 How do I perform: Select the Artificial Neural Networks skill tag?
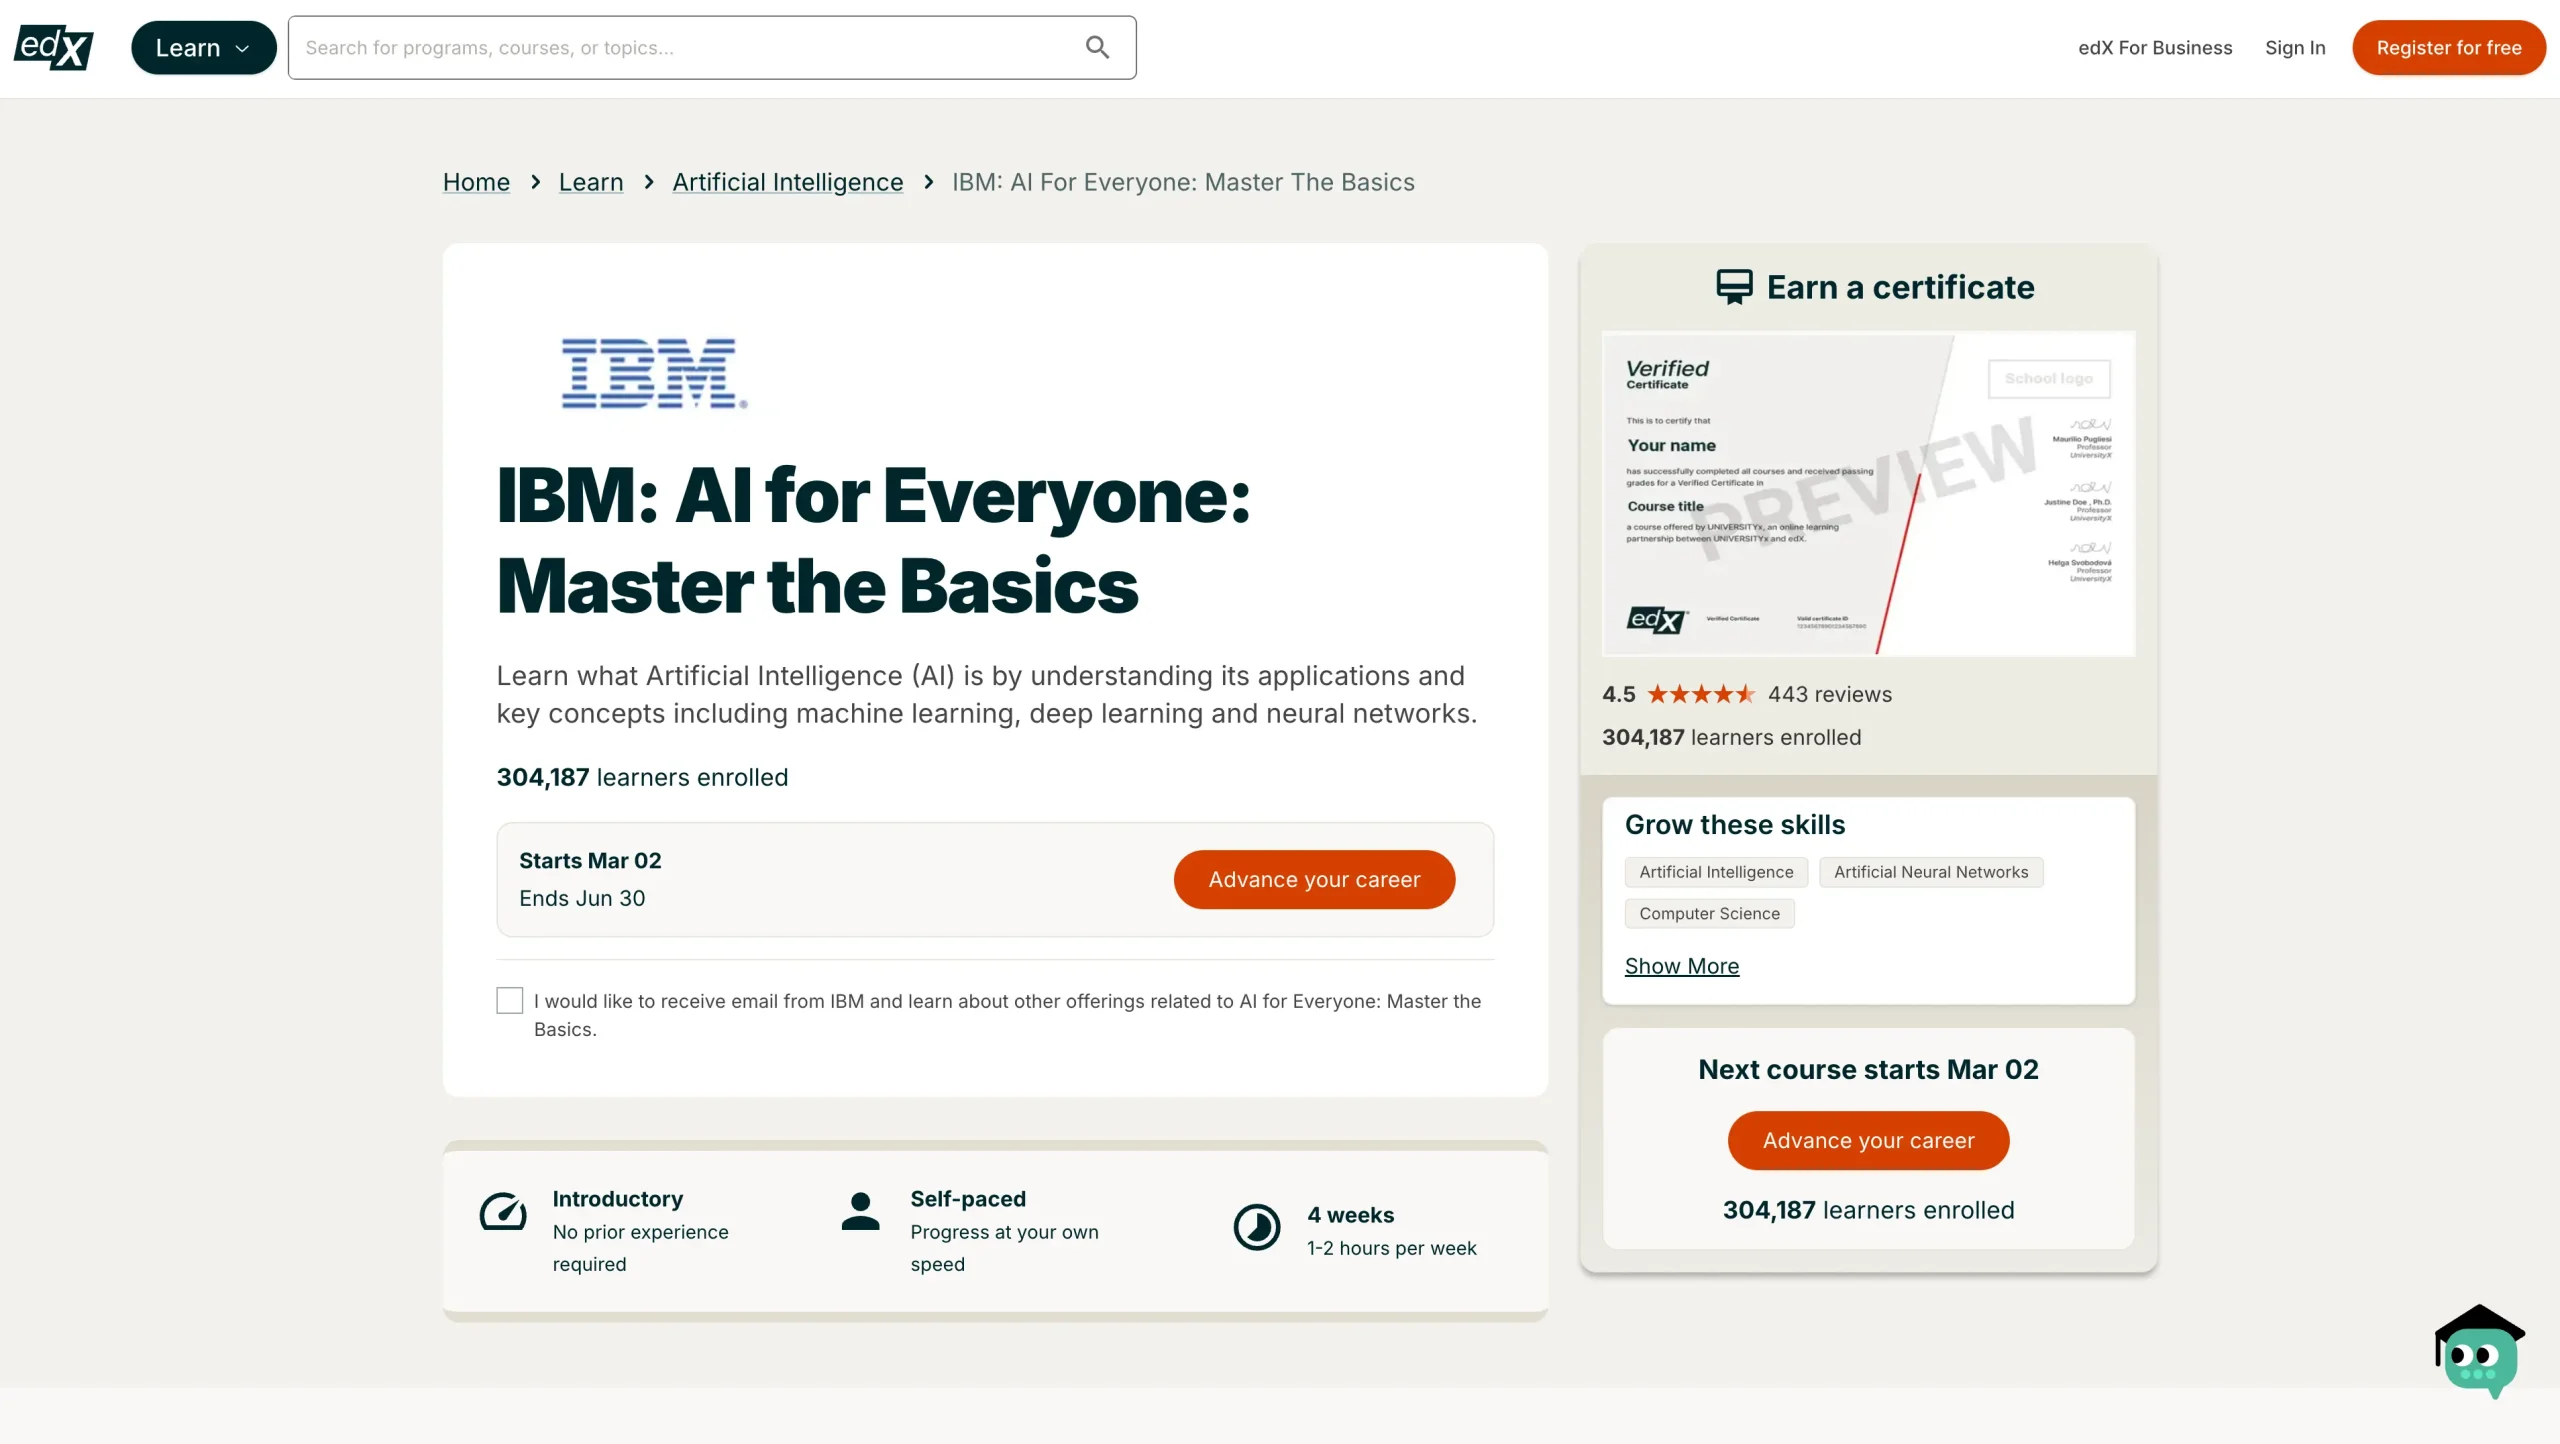click(x=1931, y=872)
